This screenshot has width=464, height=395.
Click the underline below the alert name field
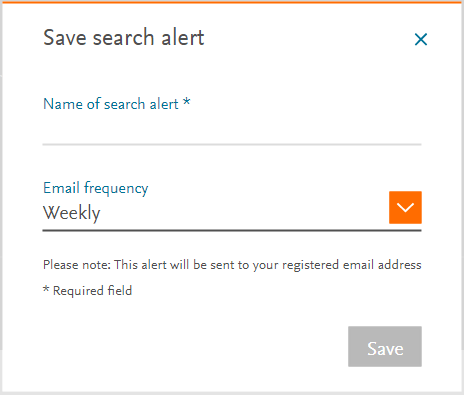click(x=232, y=144)
